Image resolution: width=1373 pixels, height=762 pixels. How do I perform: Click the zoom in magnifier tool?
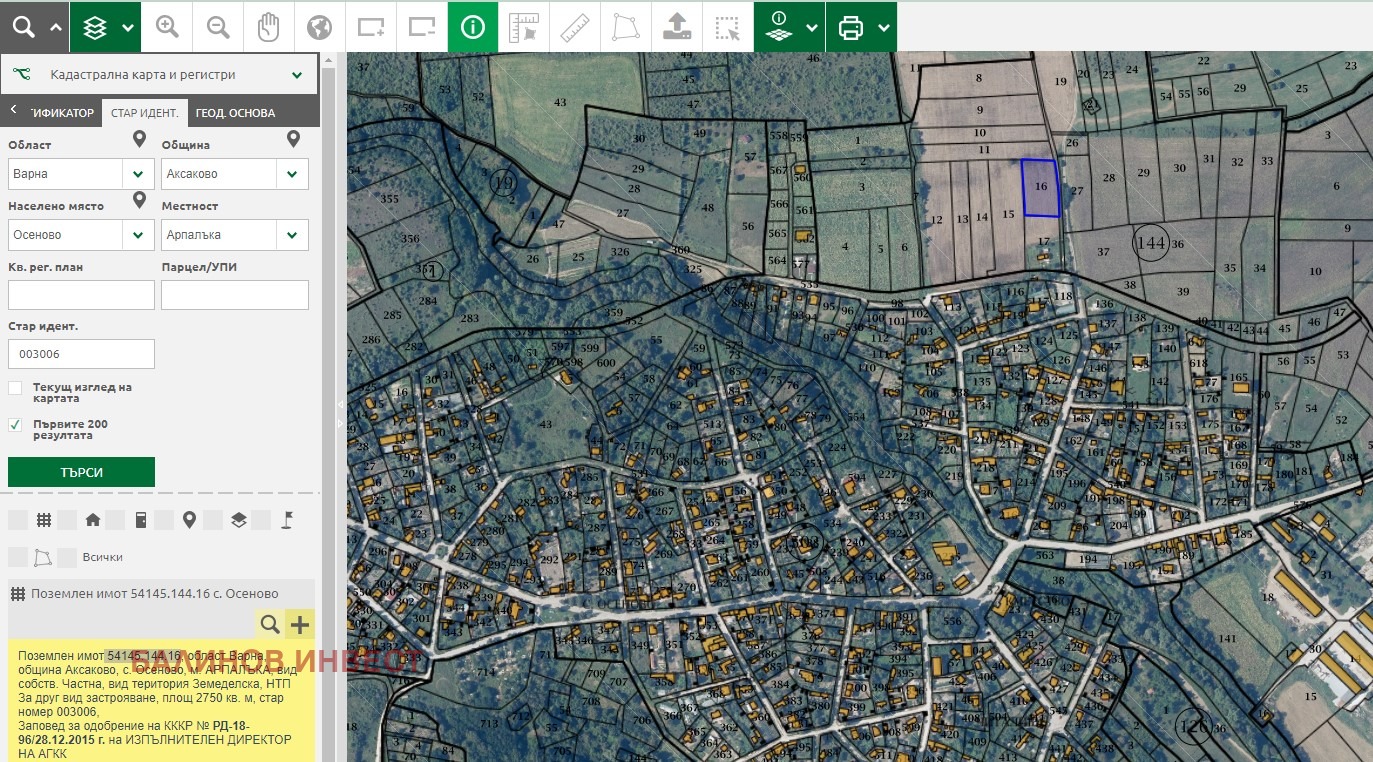pos(167,27)
